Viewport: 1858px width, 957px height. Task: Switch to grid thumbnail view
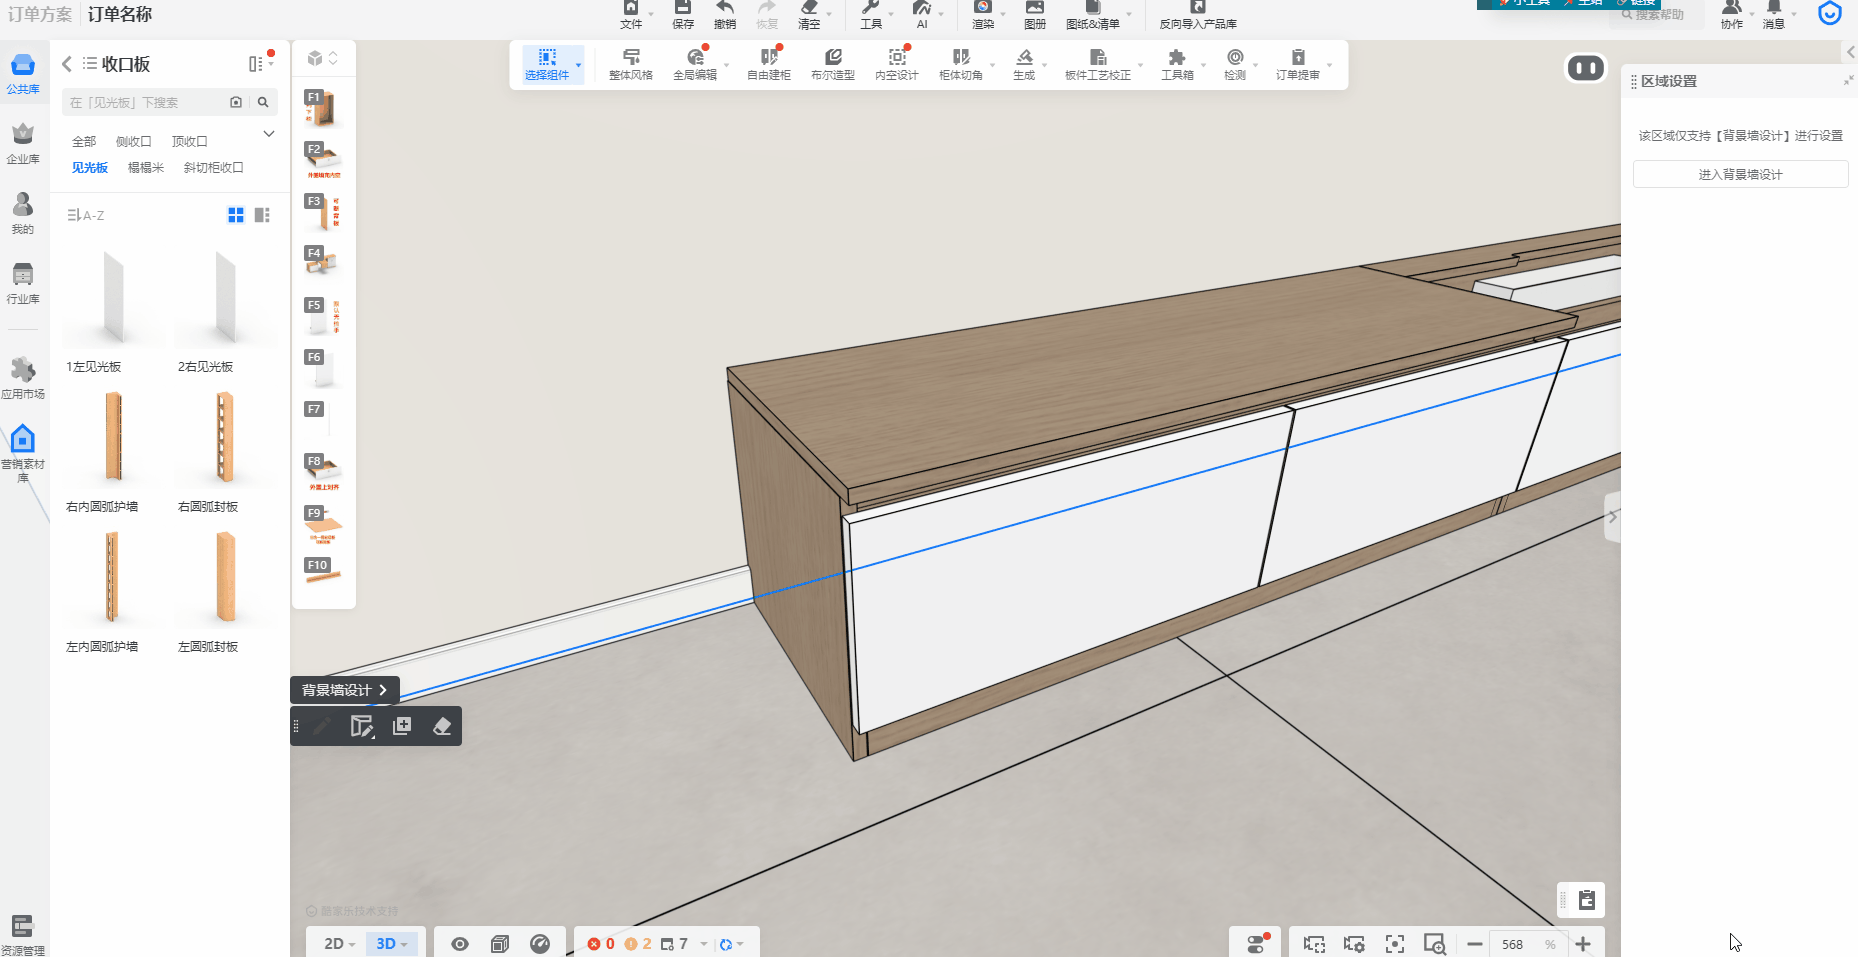tap(236, 215)
